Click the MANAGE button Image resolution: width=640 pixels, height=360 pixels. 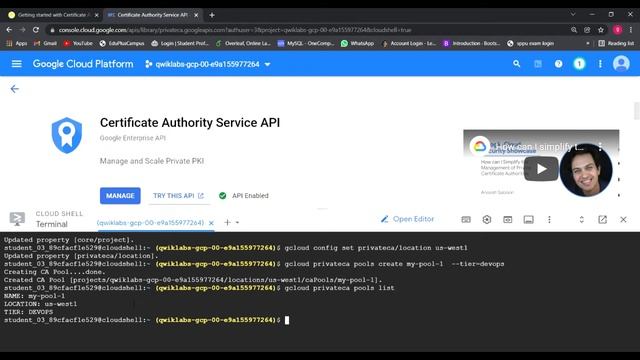[x=120, y=196]
